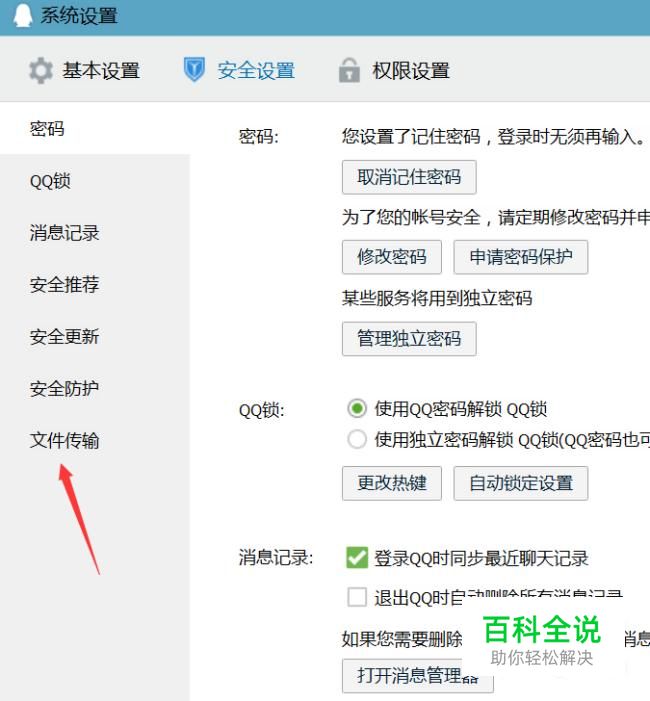Click the 管理独立密码 button
Viewport: 650px width, 701px height.
409,338
